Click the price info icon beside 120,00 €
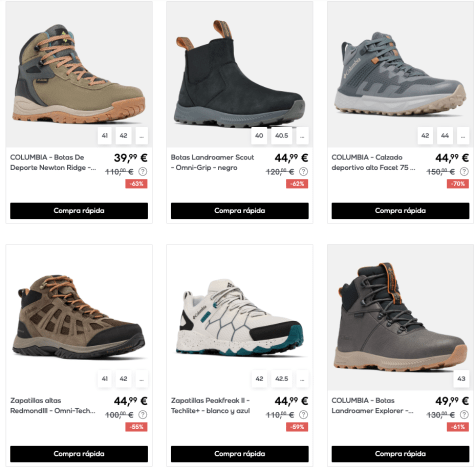 (303, 172)
